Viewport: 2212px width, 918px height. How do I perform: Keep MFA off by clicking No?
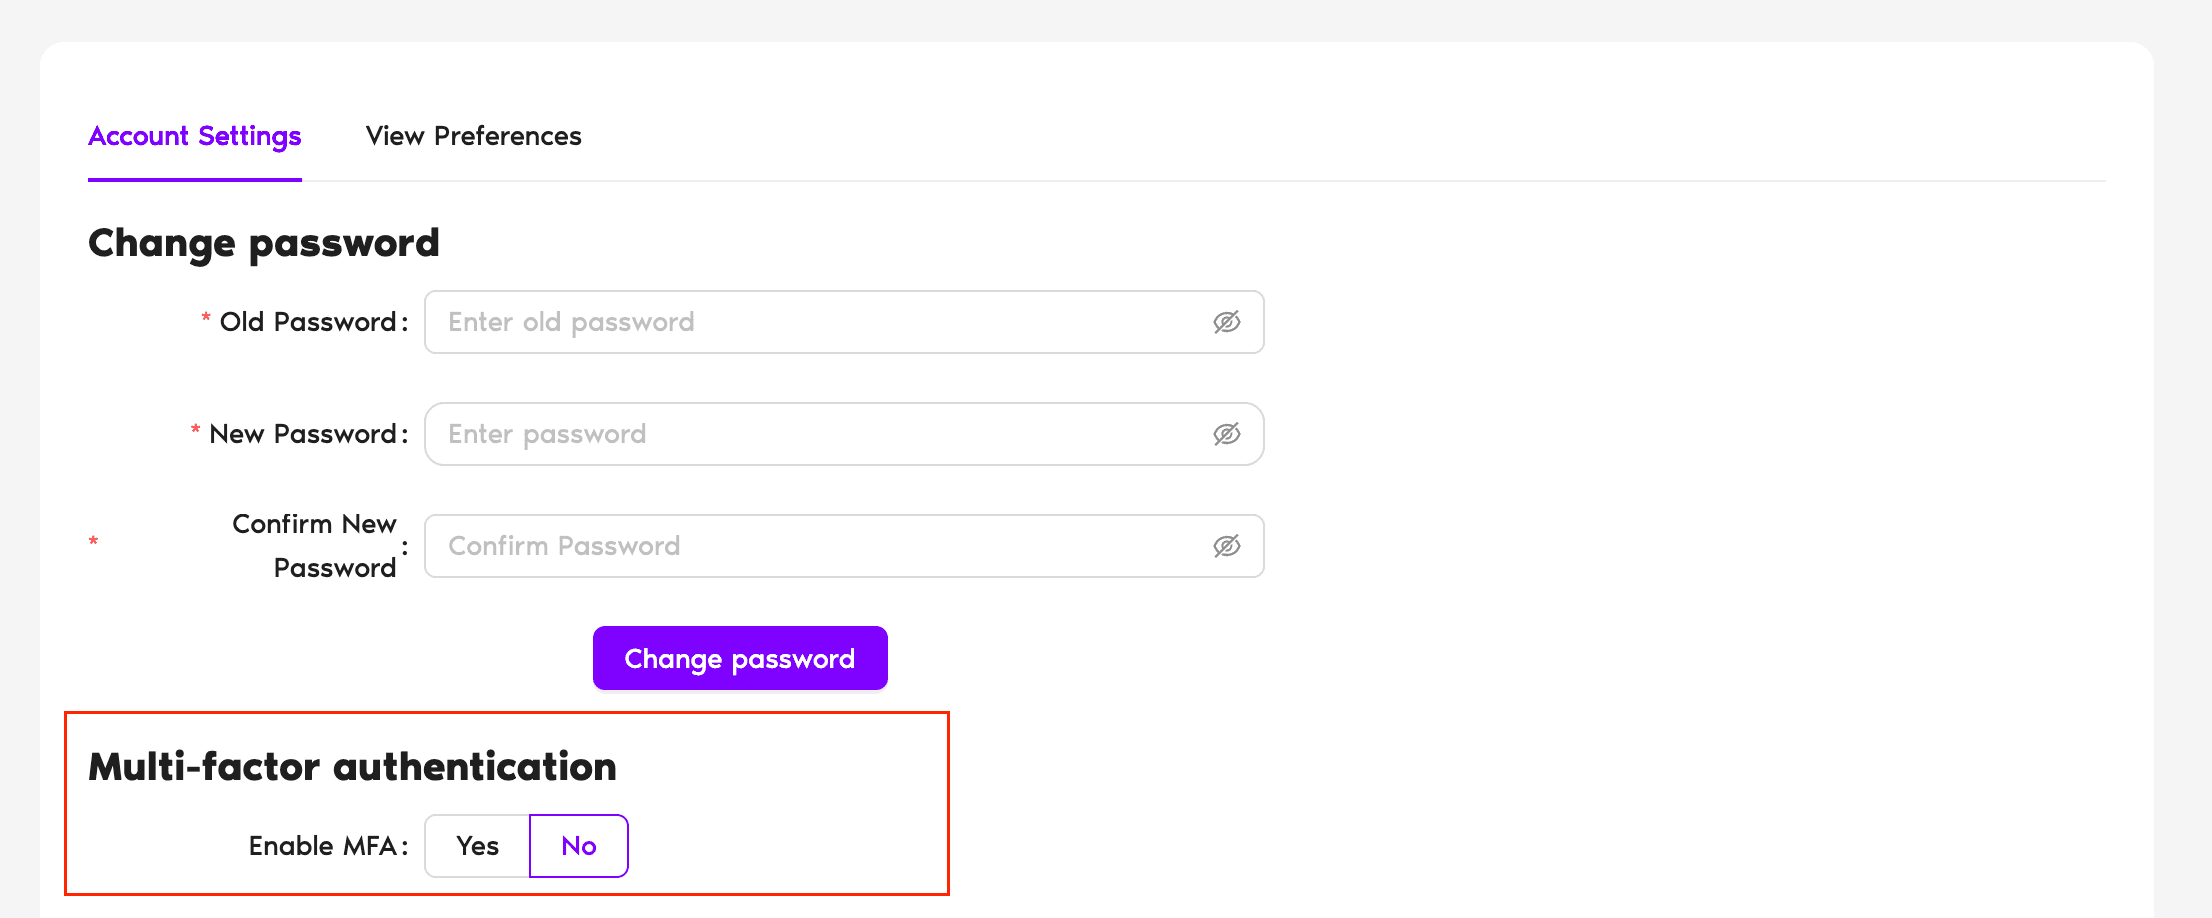coord(578,845)
